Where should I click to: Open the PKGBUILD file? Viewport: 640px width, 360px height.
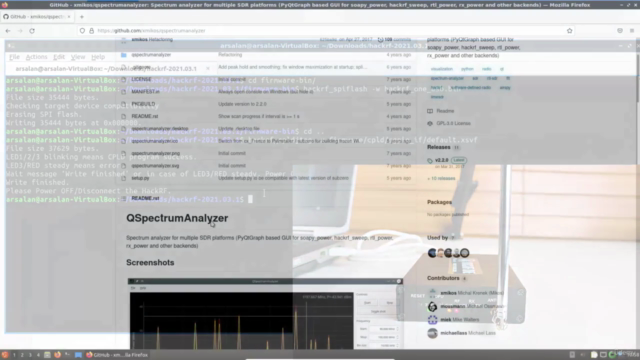(143, 104)
